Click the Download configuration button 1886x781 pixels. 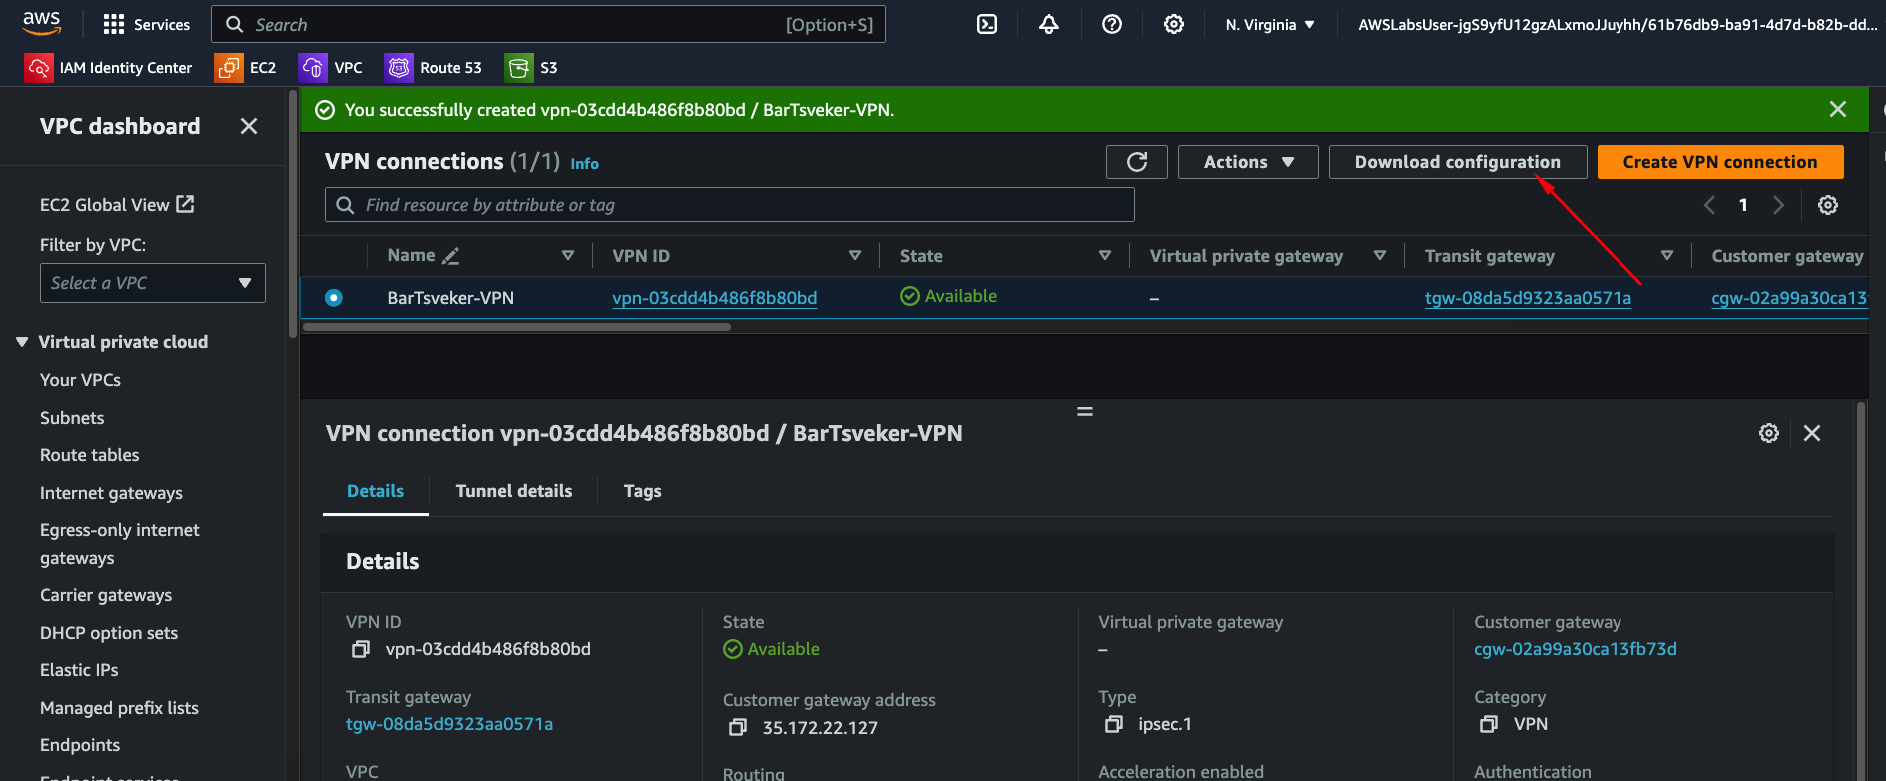[1457, 162]
